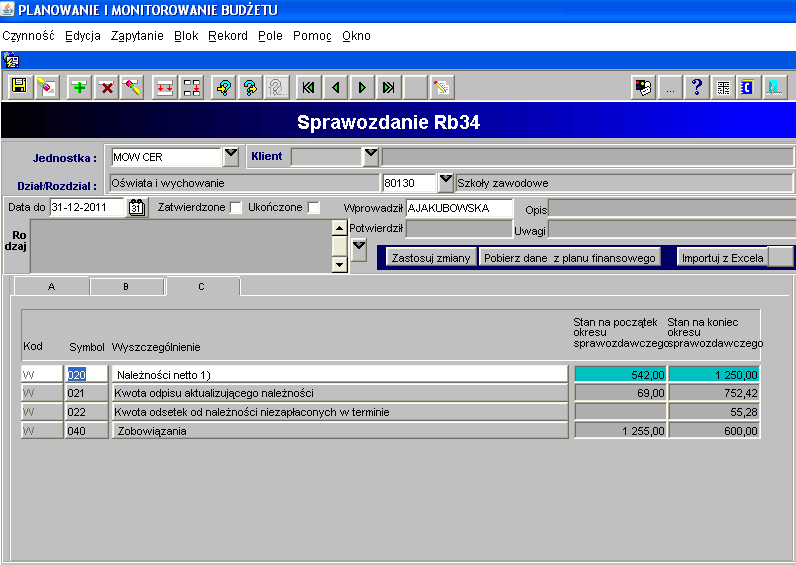Click the clear form eraser icon
Image resolution: width=796 pixels, height=565 pixels.
click(x=46, y=87)
